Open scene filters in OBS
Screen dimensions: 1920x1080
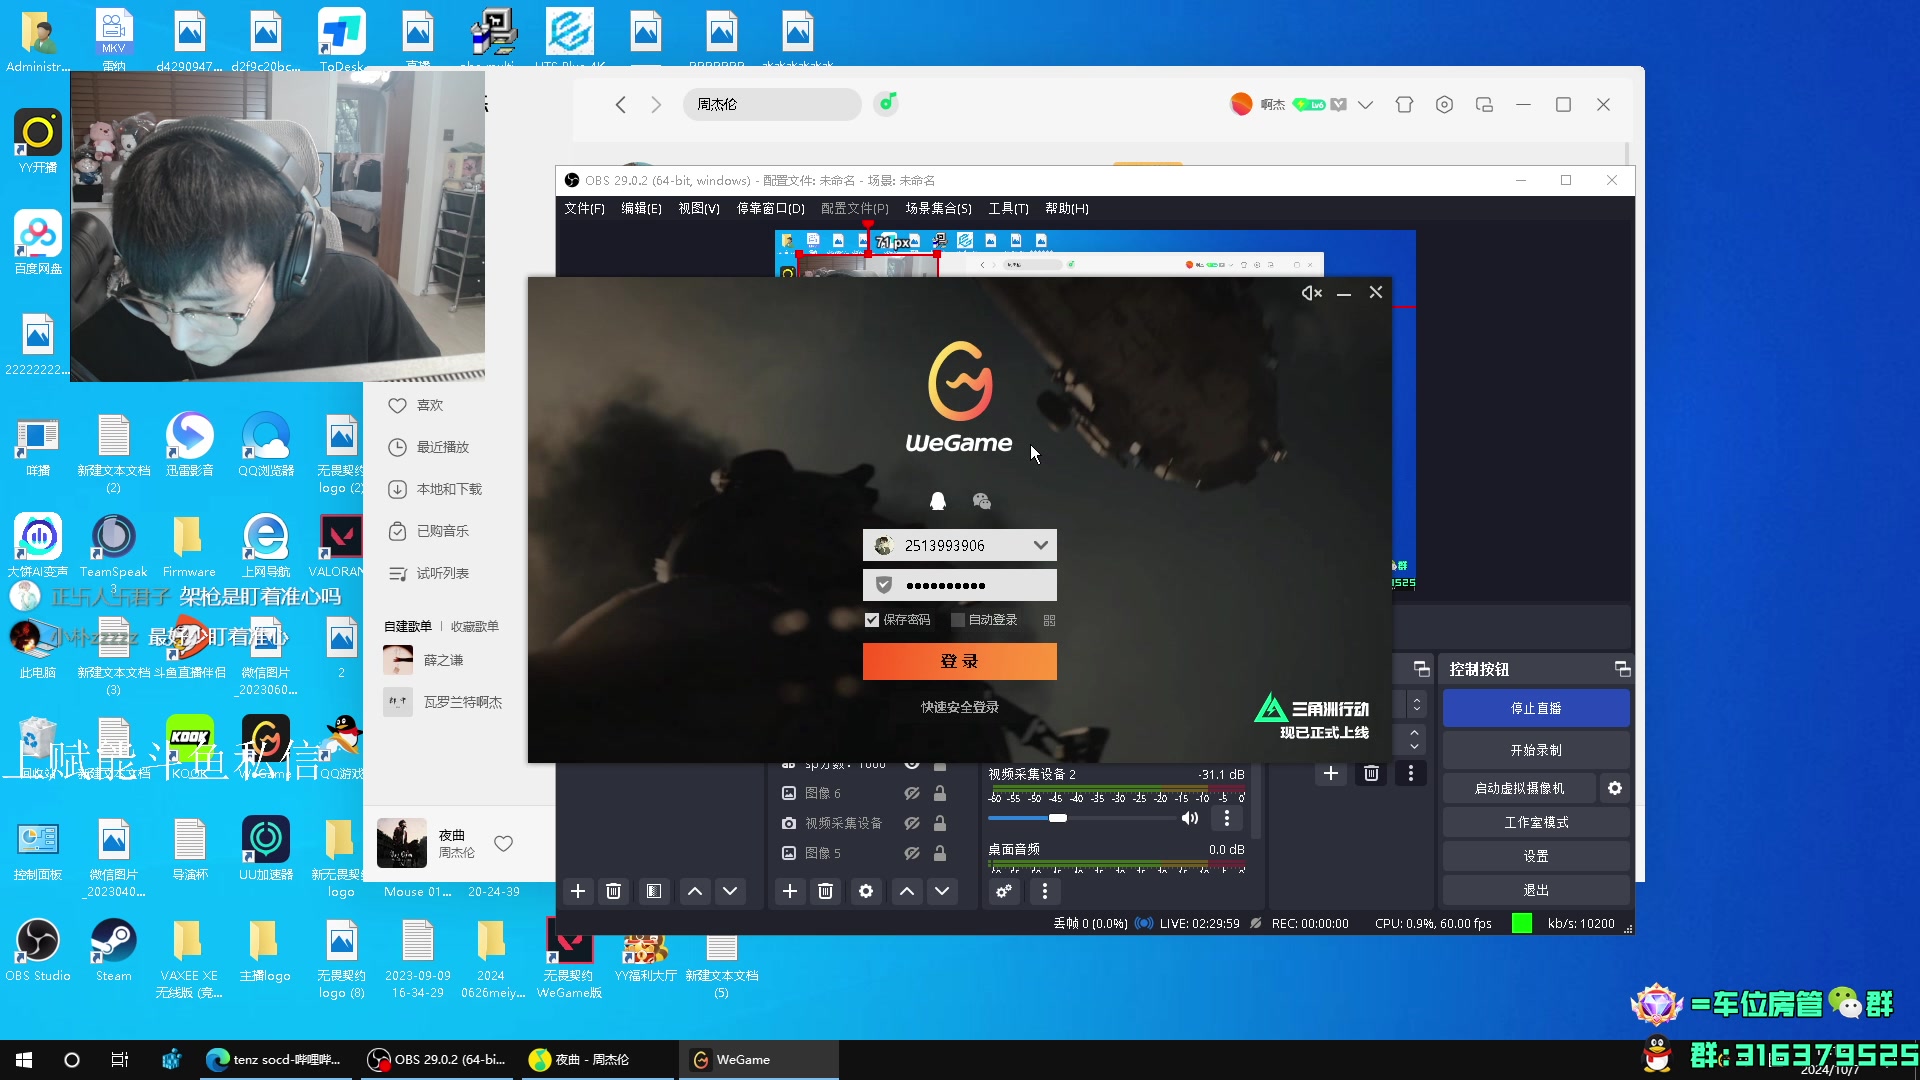654,891
